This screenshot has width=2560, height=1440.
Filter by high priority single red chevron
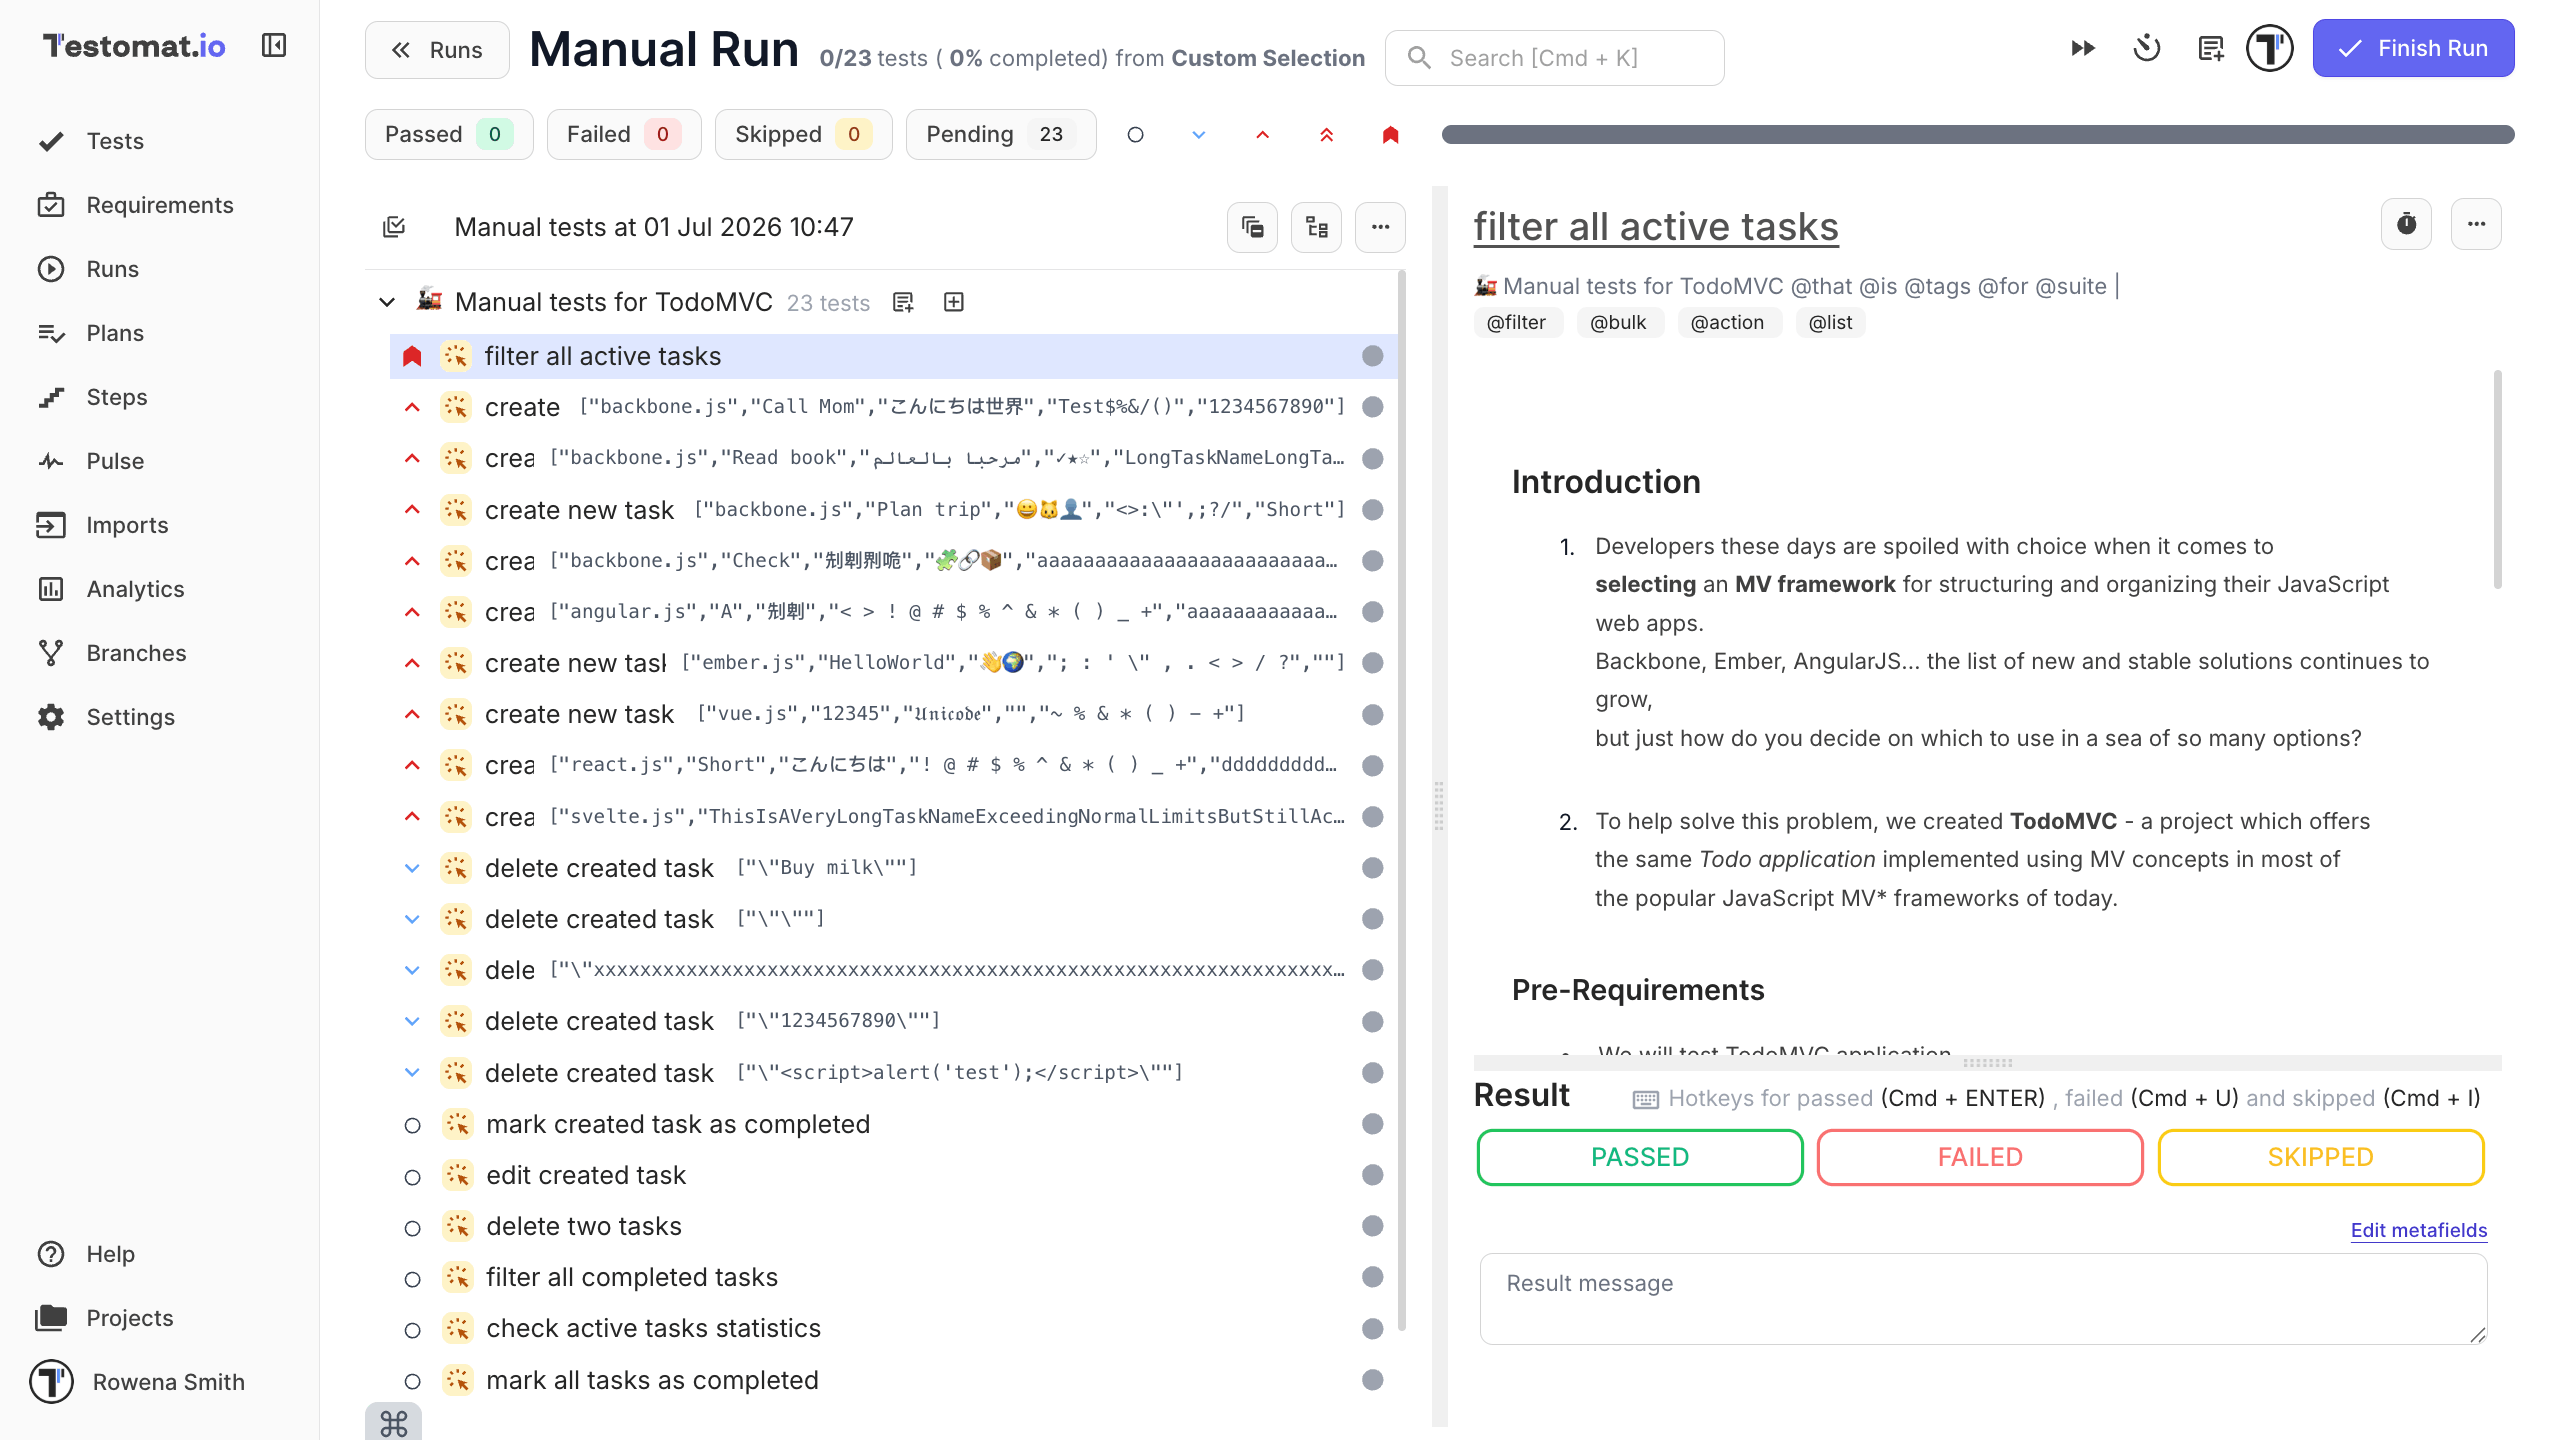[1263, 135]
